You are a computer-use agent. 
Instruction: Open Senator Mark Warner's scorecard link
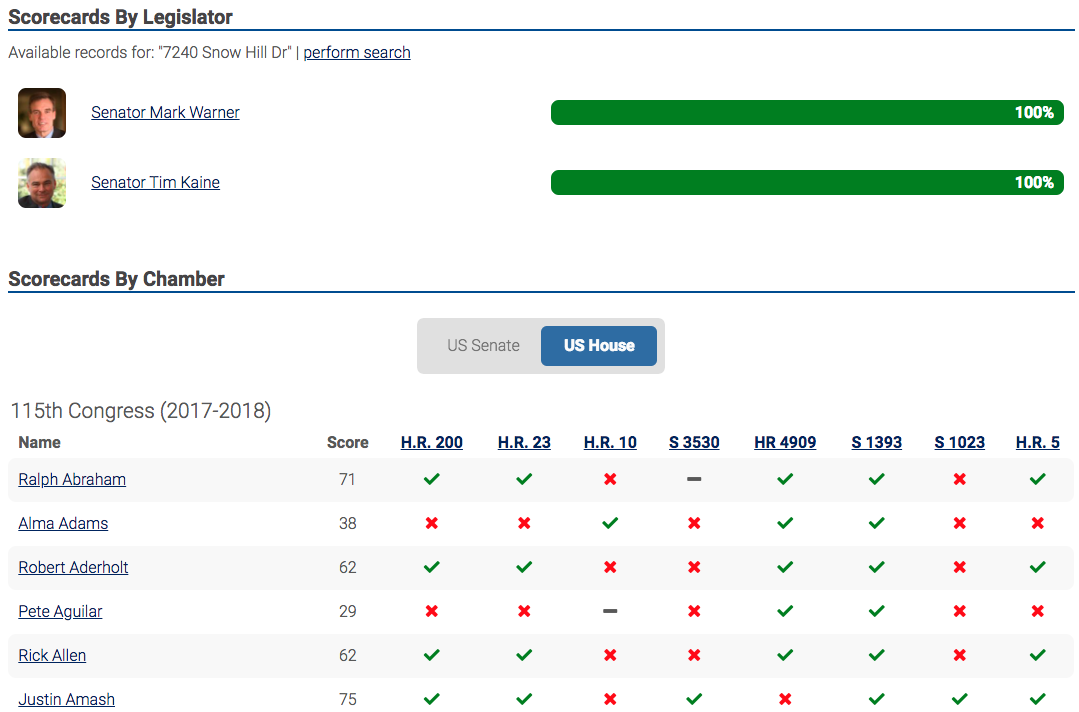pos(165,112)
